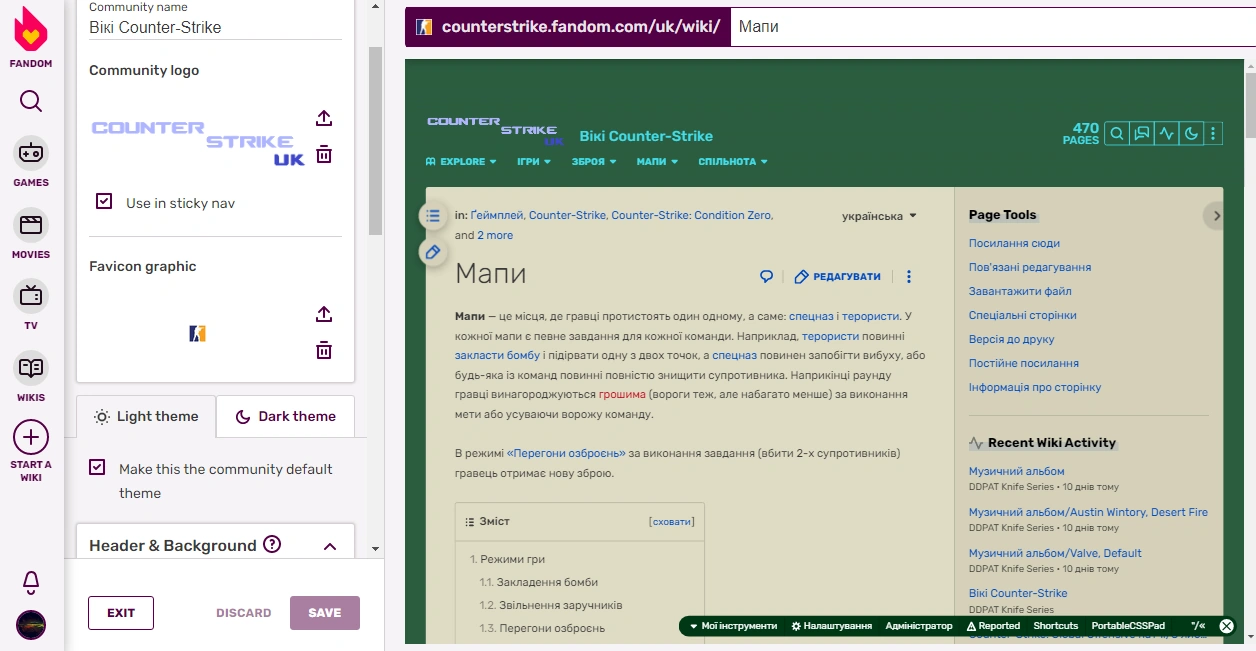Click the Community name input field

(215, 27)
